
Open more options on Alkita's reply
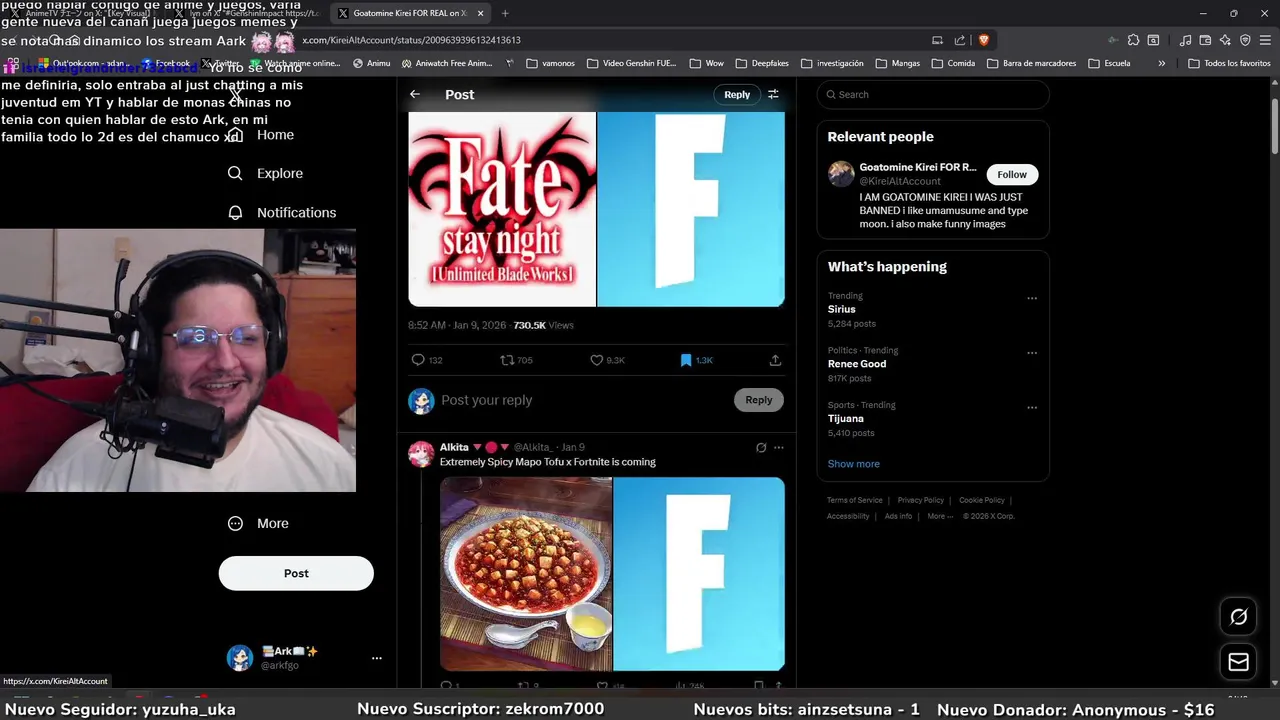[x=779, y=448]
